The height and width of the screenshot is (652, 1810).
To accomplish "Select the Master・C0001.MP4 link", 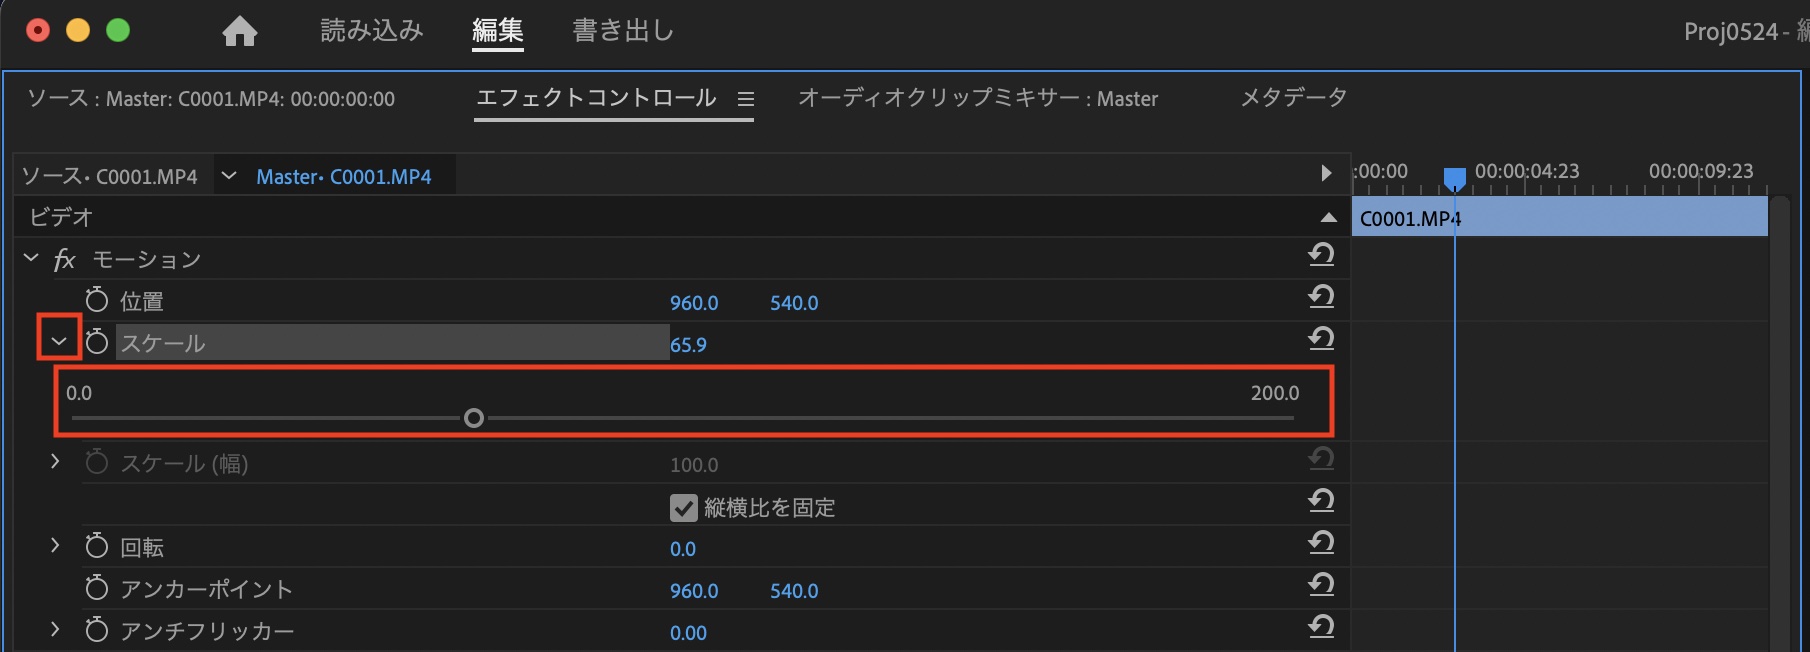I will point(343,177).
